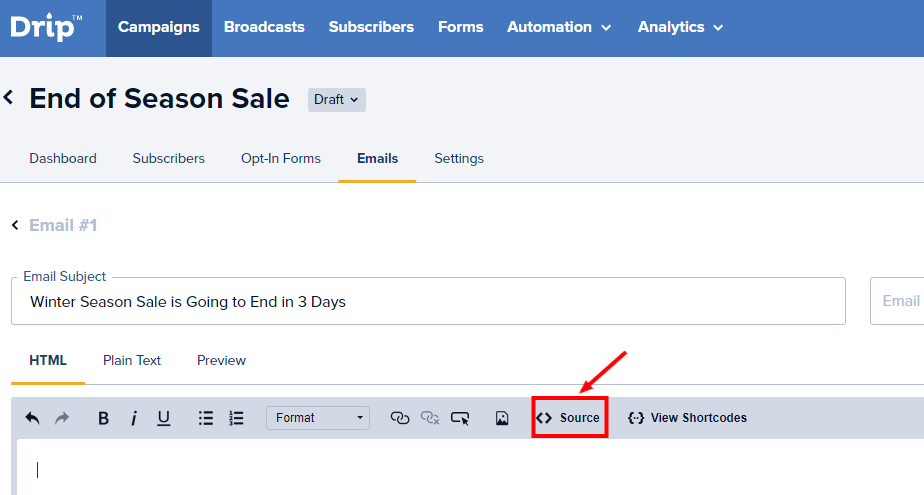Insert an image in the editor
Viewport: 924px width, 495px height.
click(x=502, y=418)
